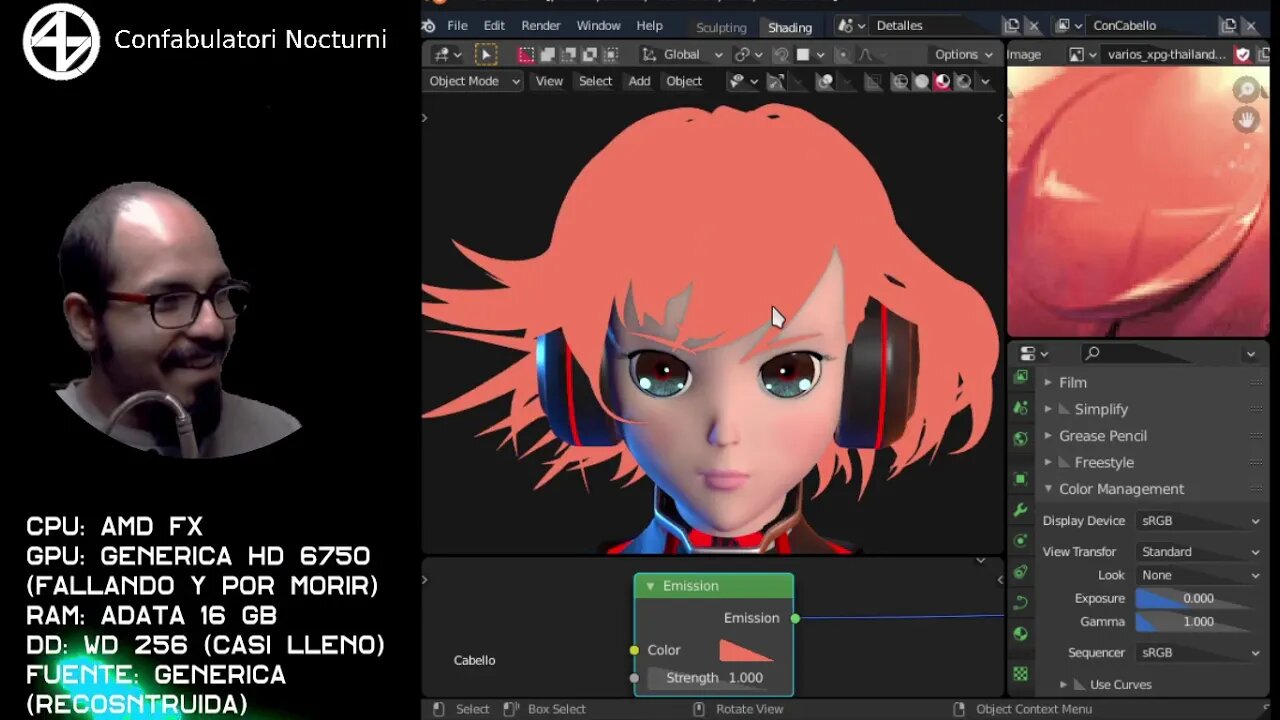Switch to Rendered viewport shading

click(963, 81)
